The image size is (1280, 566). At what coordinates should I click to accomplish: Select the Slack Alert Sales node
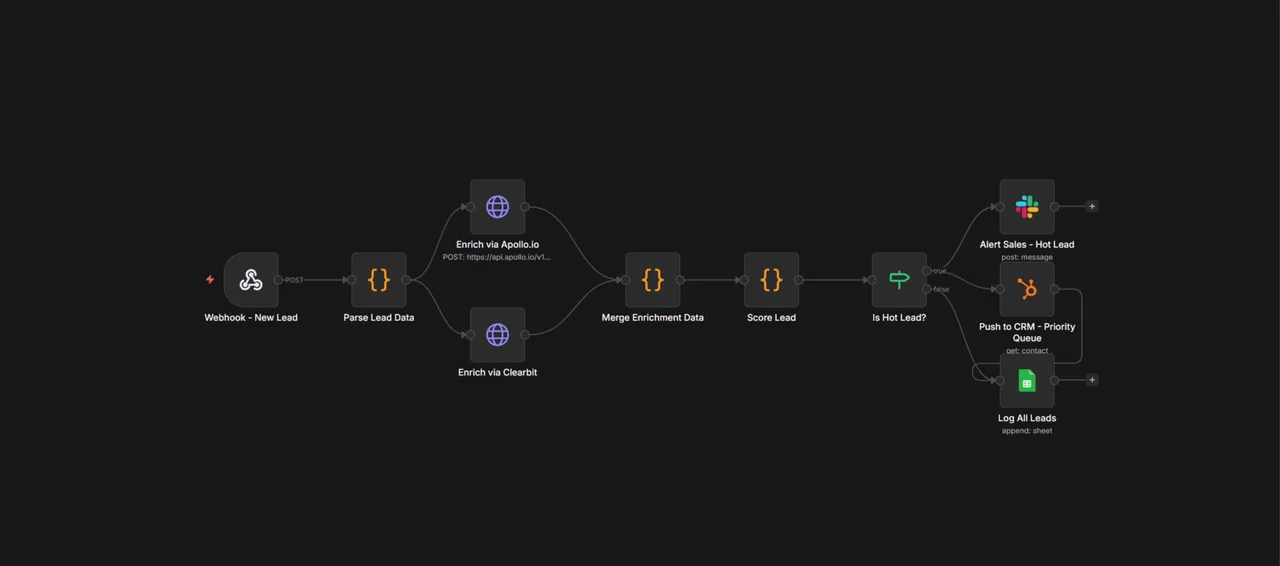pyautogui.click(x=1027, y=207)
